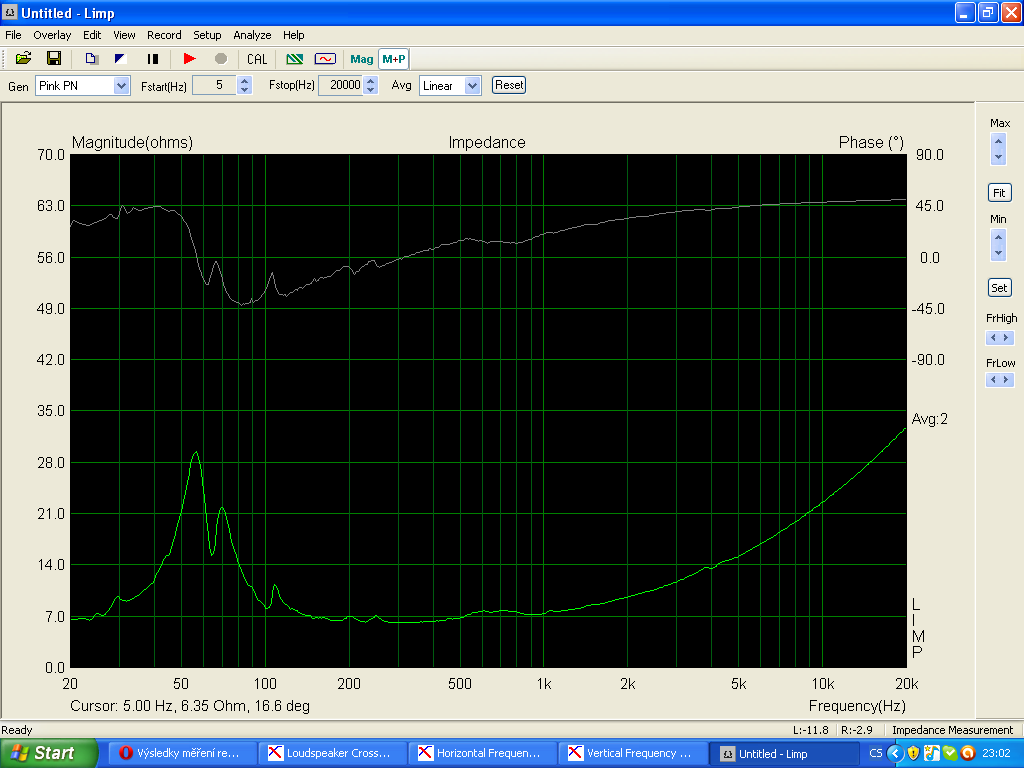Viewport: 1024px width, 768px height.
Task: Open the Overlay menu
Action: (x=52, y=35)
